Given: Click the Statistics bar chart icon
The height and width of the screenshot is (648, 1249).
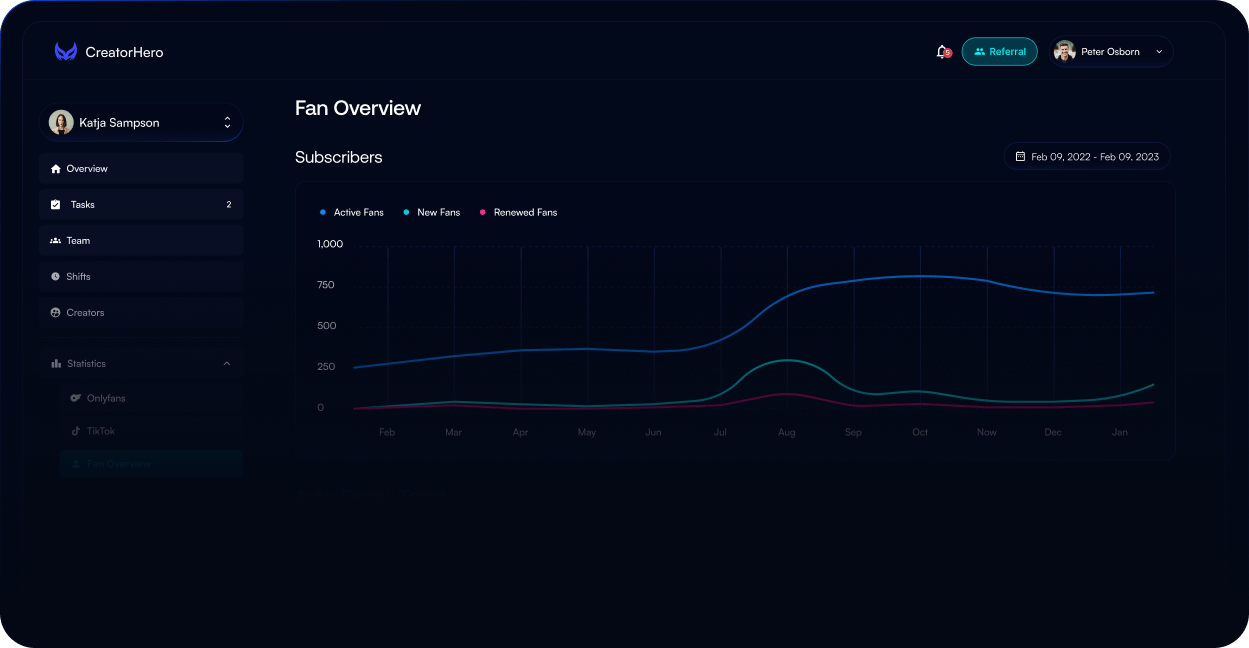Looking at the screenshot, I should tap(56, 364).
